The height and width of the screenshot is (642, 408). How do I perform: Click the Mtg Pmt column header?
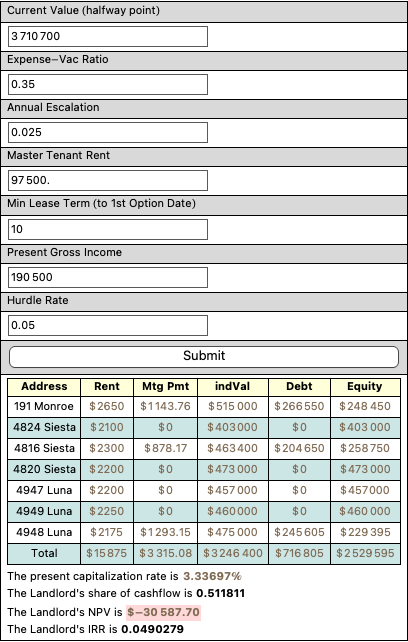coord(165,387)
